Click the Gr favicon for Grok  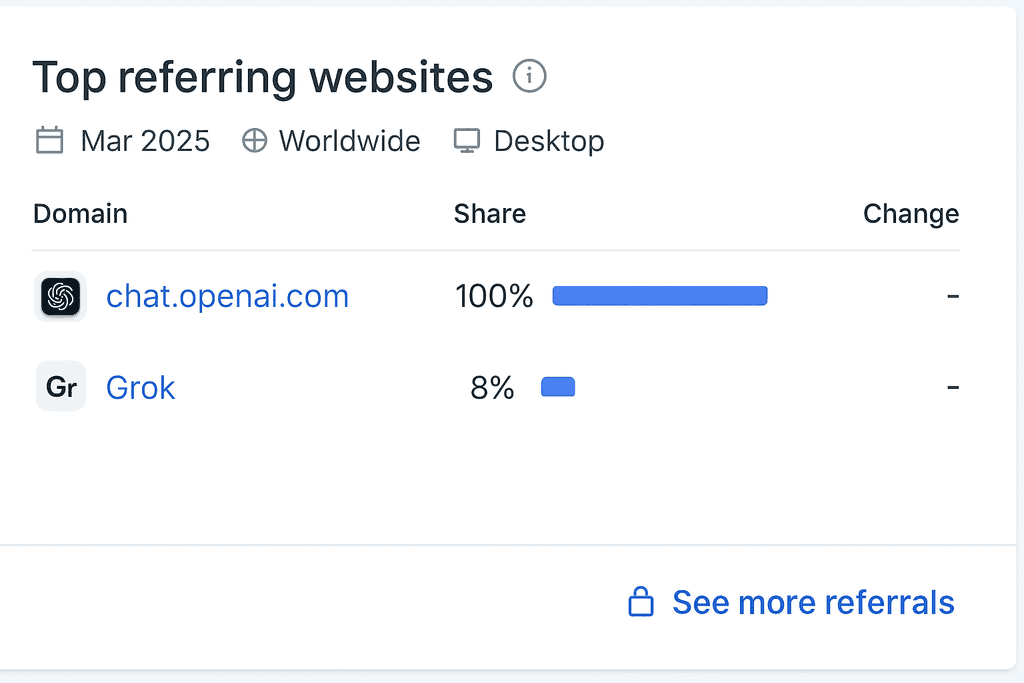pyautogui.click(x=61, y=387)
